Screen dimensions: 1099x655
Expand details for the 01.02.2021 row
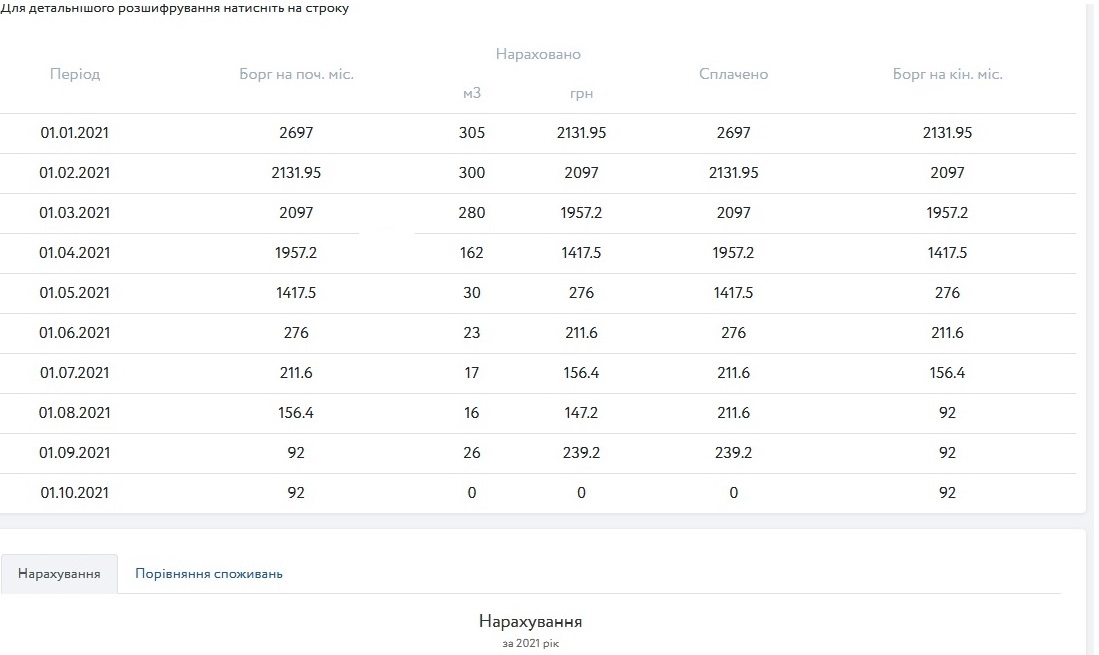tap(75, 173)
